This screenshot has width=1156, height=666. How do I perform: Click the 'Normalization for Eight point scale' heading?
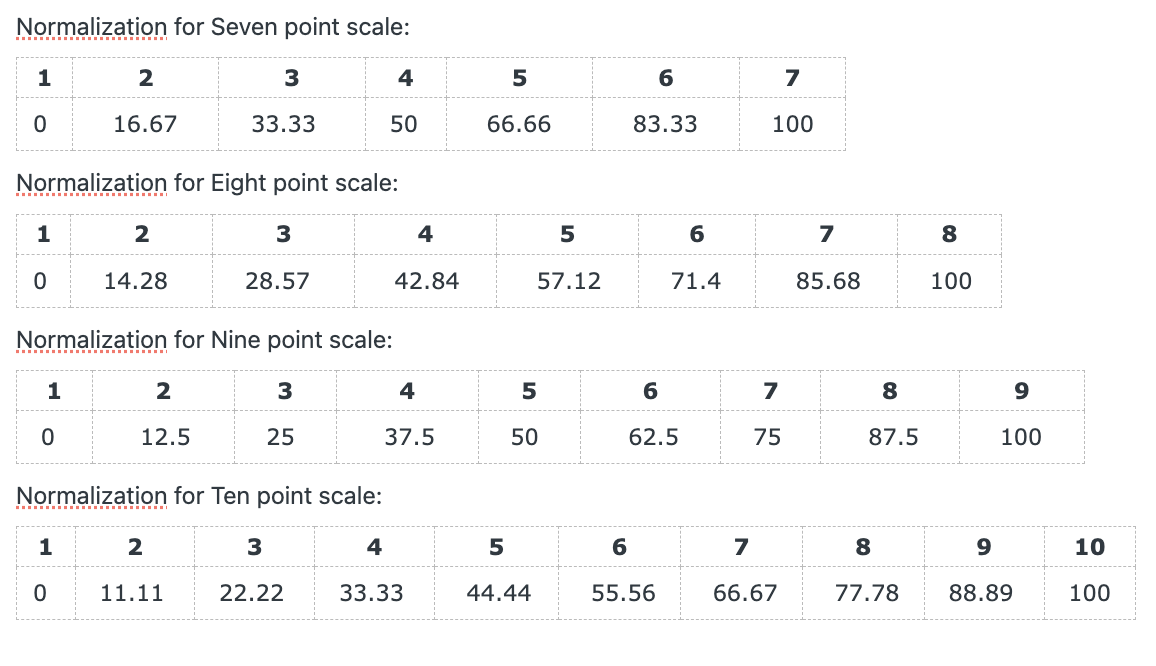[x=207, y=183]
